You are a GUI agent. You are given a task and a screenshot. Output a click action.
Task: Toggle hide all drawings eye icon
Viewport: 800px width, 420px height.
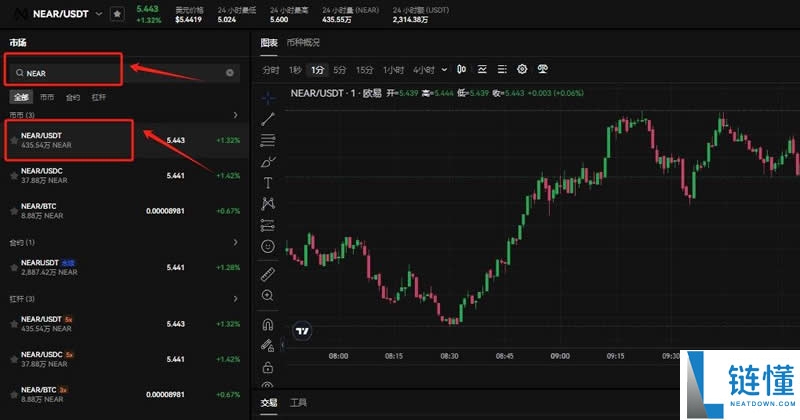click(268, 385)
